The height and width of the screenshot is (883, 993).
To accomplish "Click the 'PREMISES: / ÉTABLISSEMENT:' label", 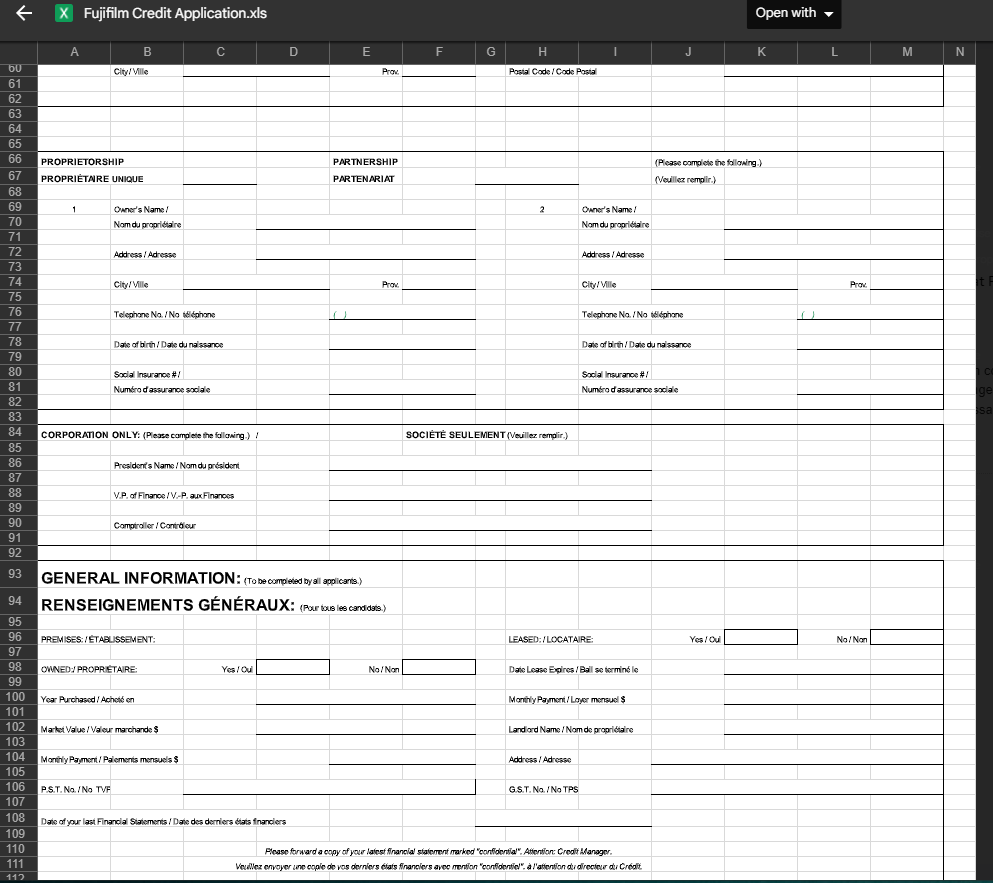I will (98, 640).
